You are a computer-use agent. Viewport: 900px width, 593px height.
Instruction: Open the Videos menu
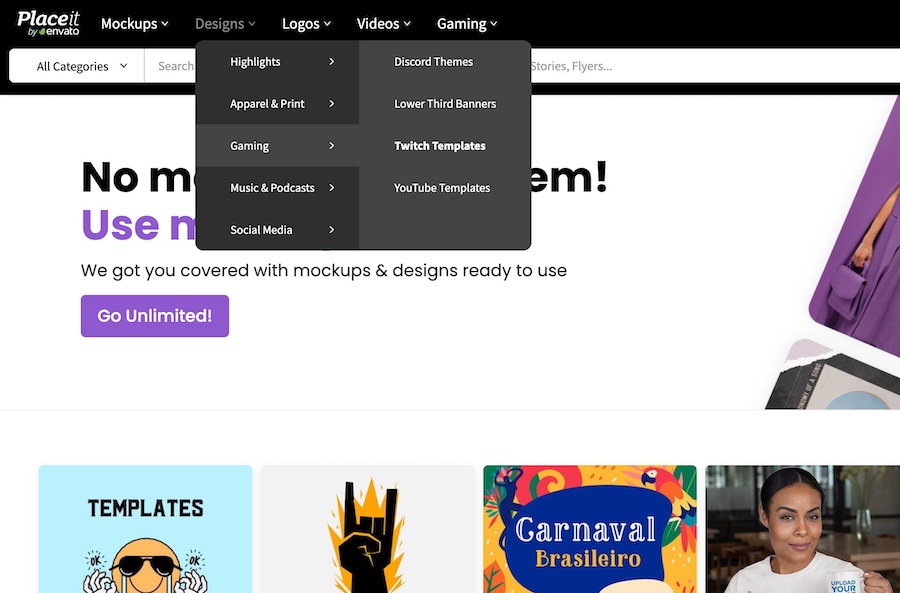click(383, 24)
